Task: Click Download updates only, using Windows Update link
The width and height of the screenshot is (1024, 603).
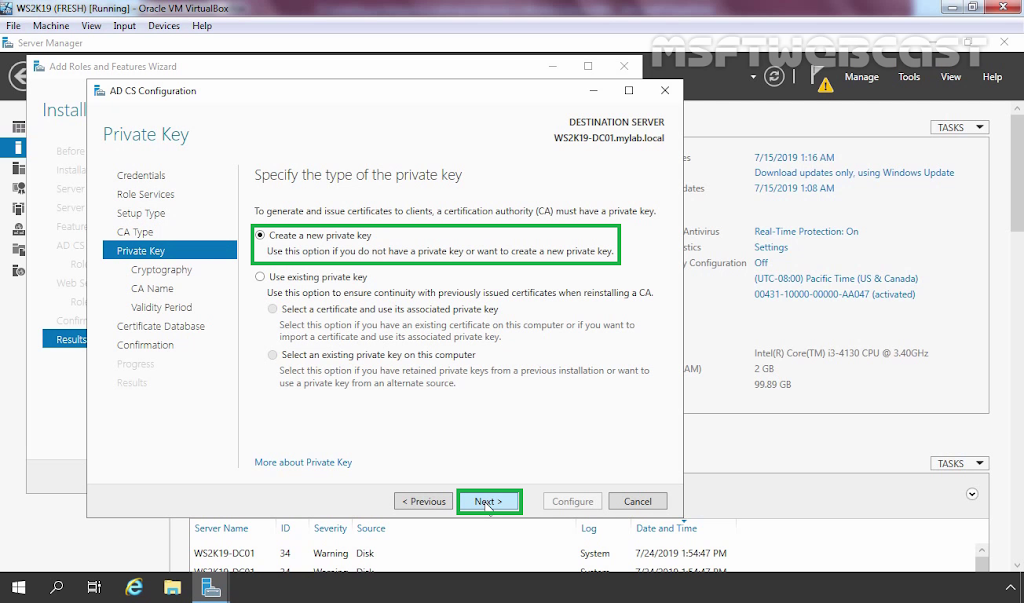Action: tap(854, 172)
